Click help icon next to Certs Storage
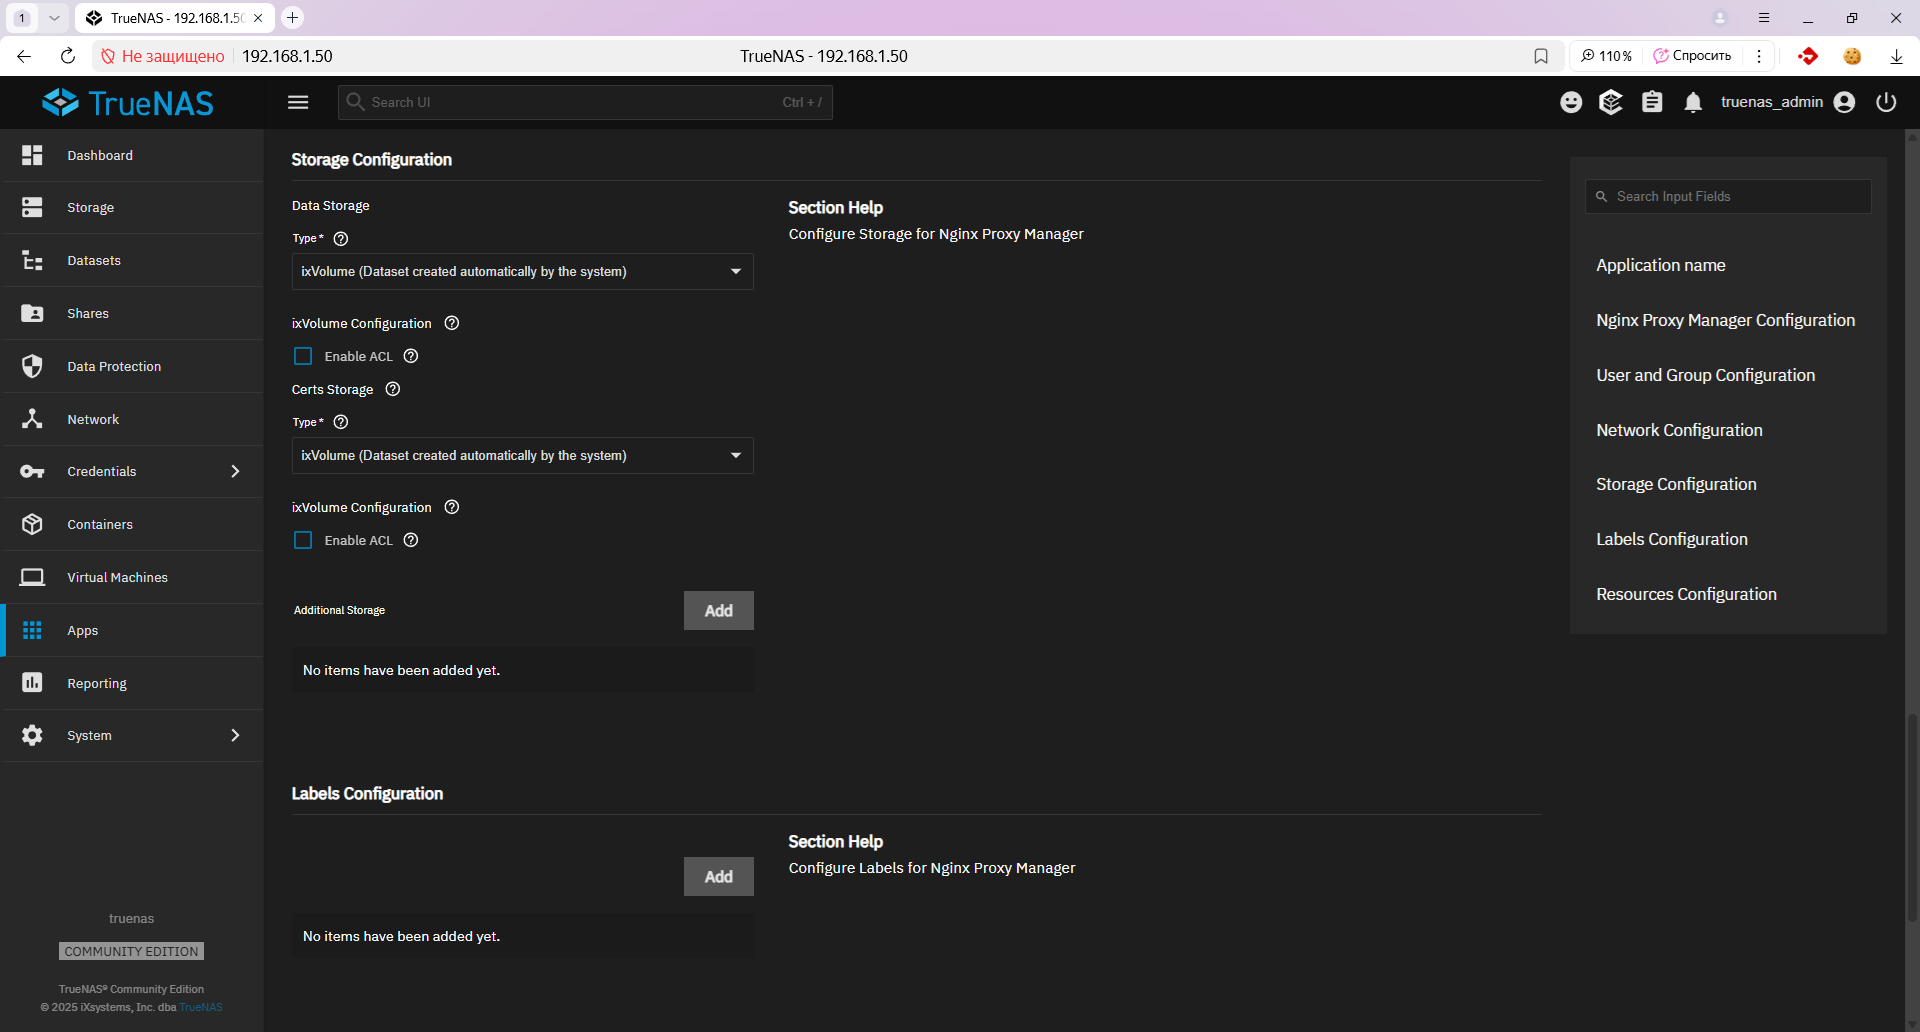Viewport: 1920px width, 1032px height. [393, 389]
